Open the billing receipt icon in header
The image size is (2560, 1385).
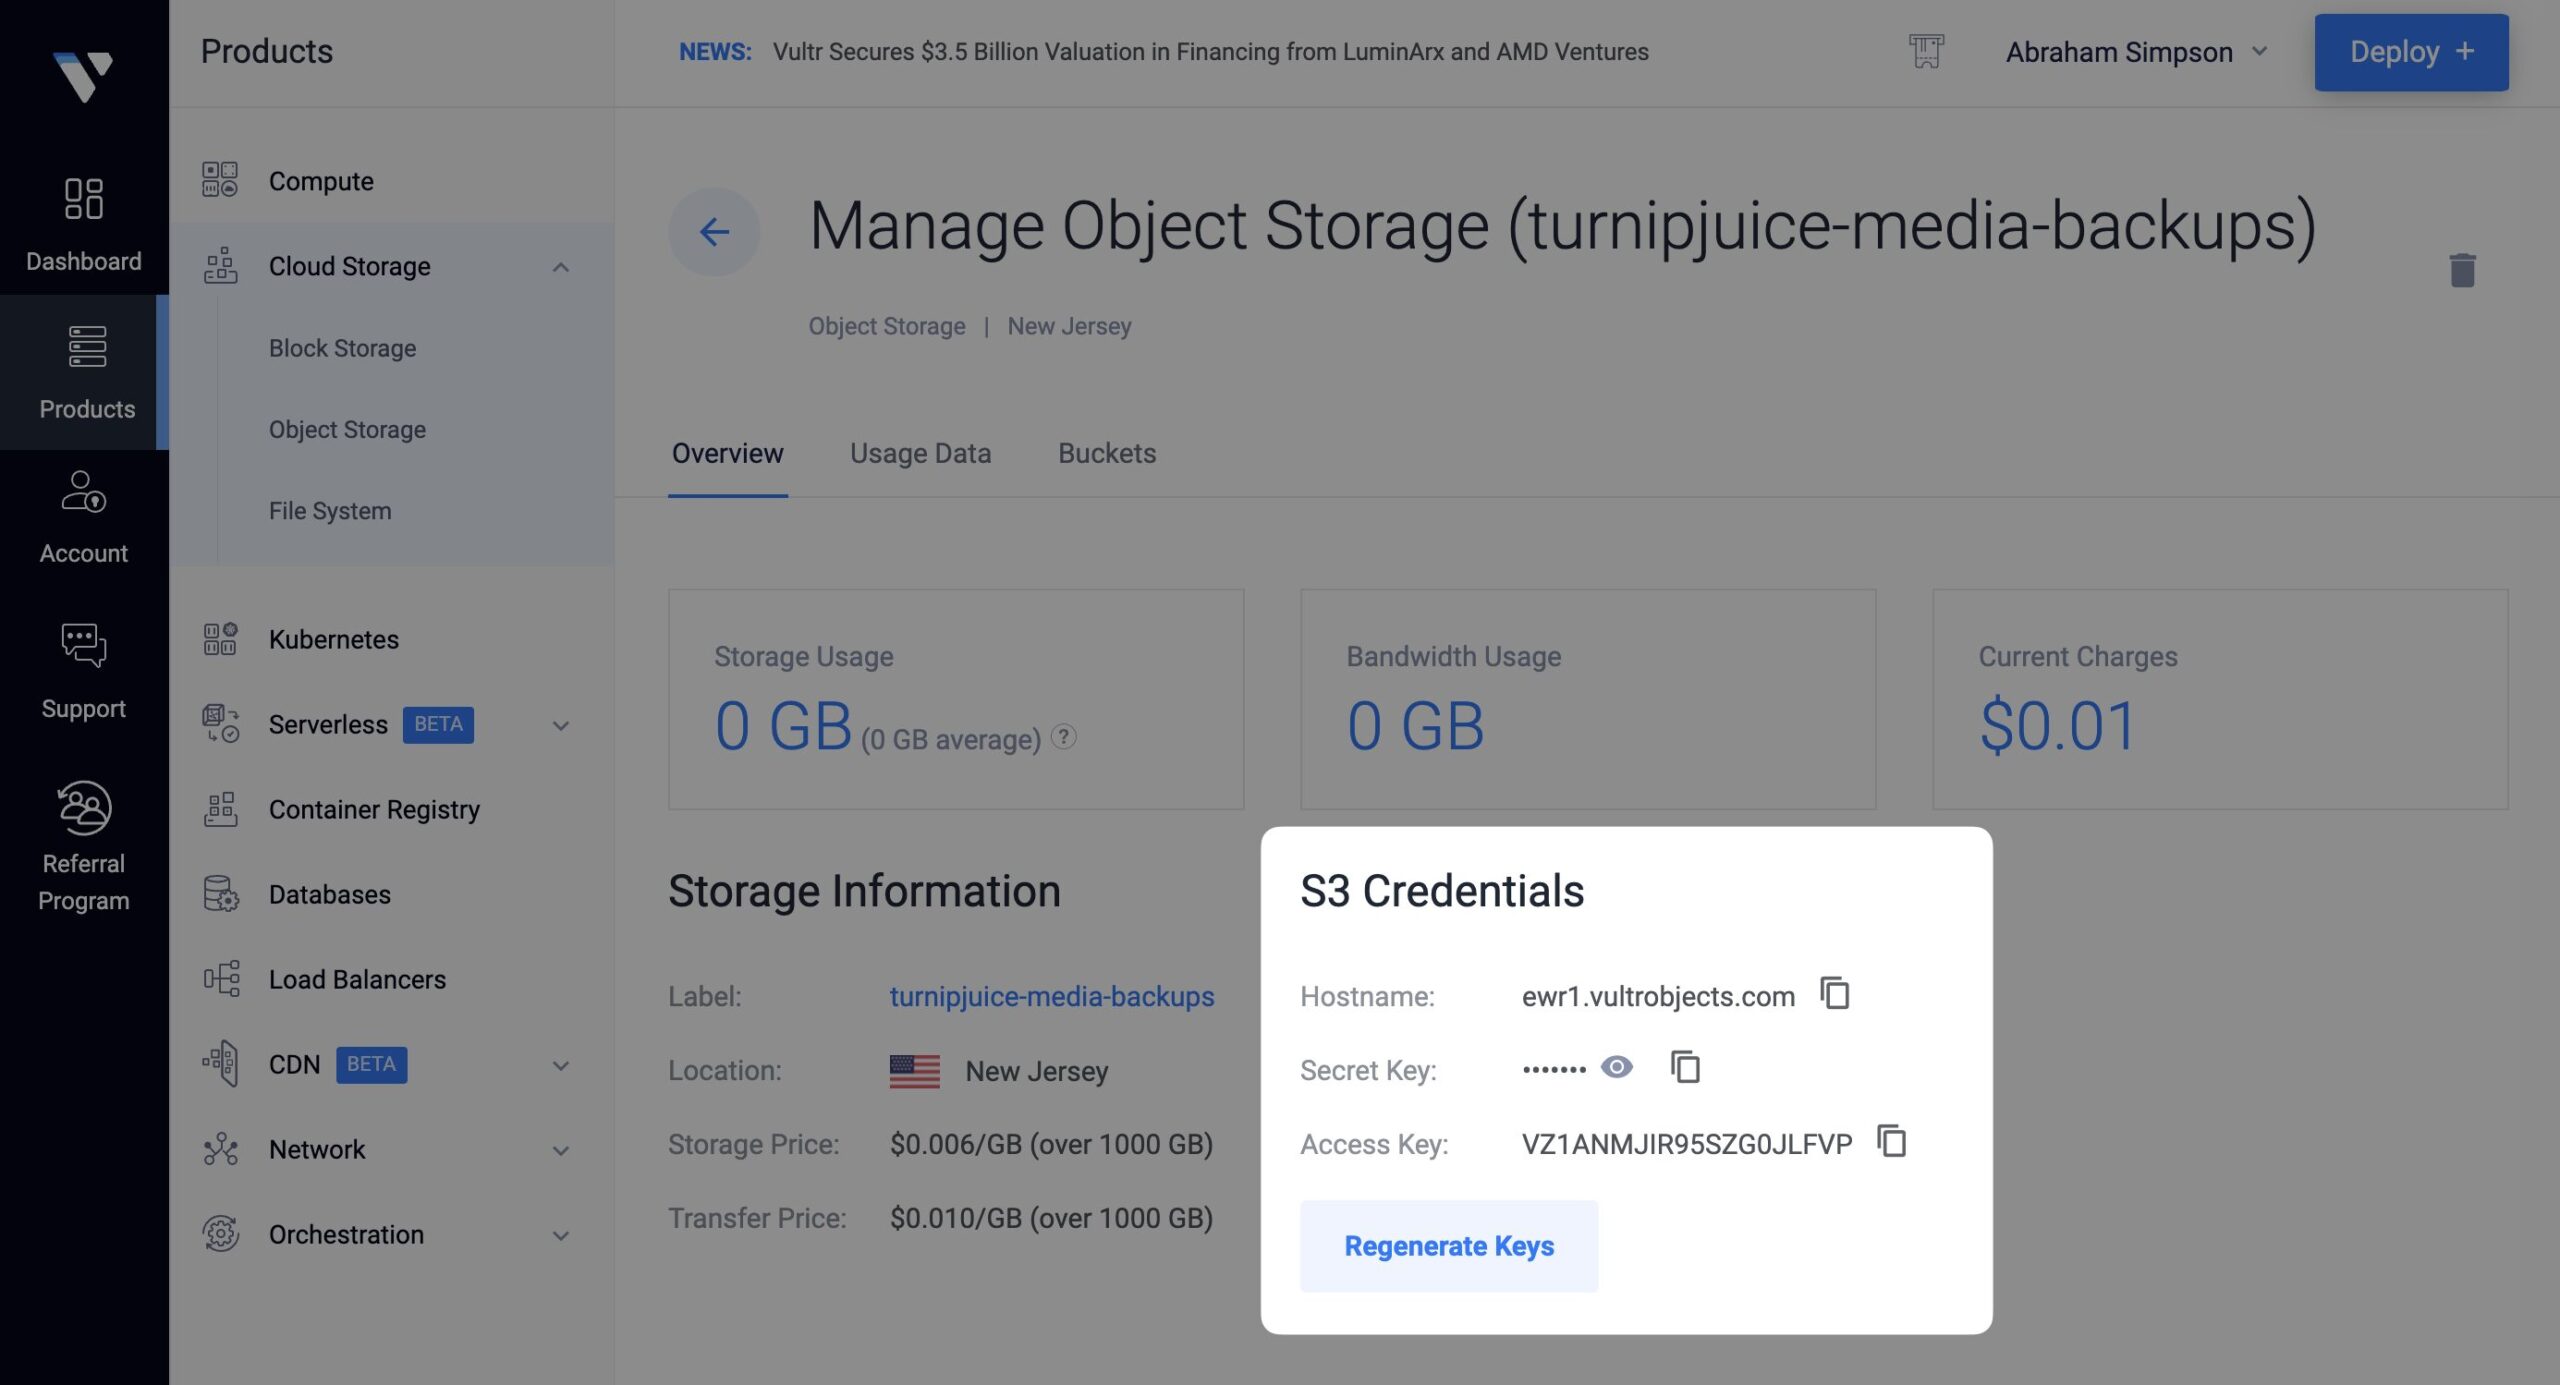point(1925,51)
